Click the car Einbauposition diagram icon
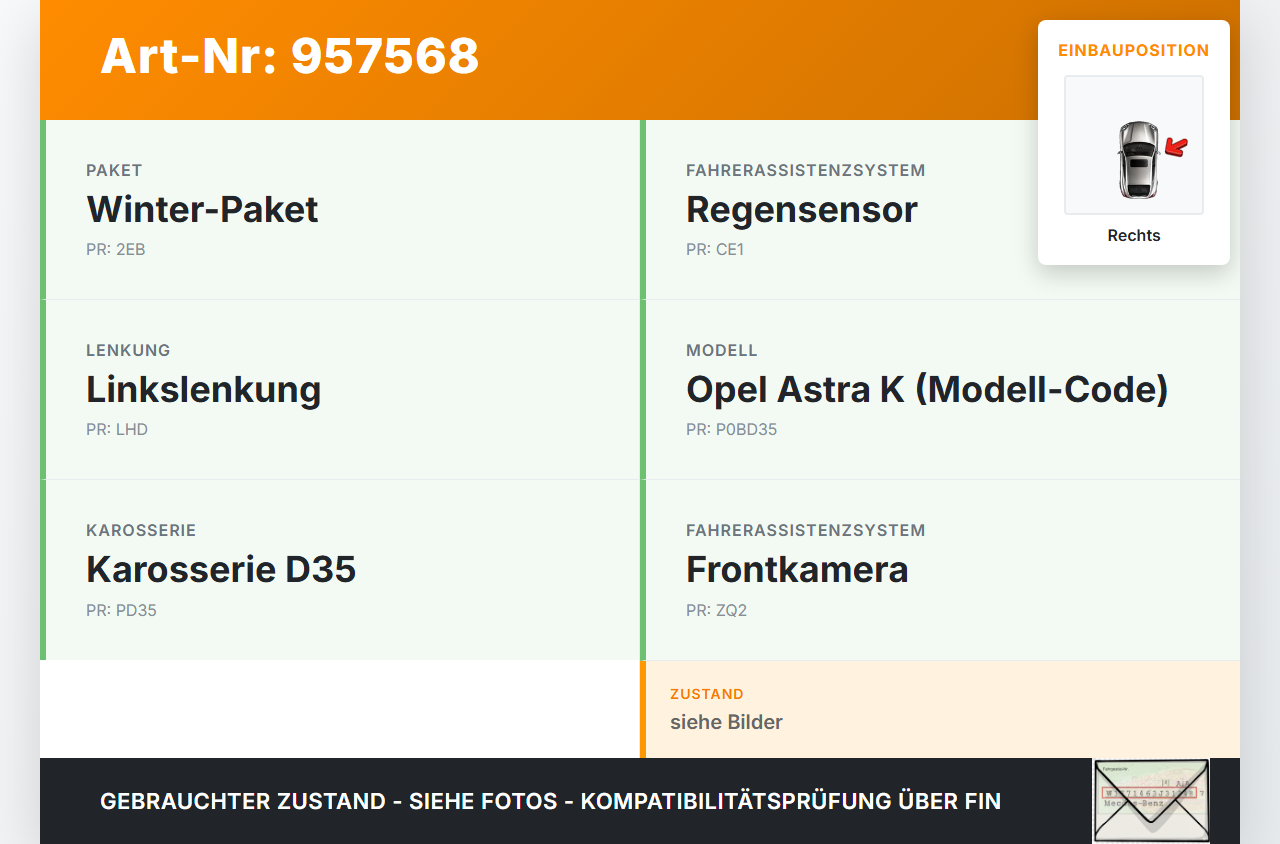The height and width of the screenshot is (844, 1280). tap(1133, 145)
